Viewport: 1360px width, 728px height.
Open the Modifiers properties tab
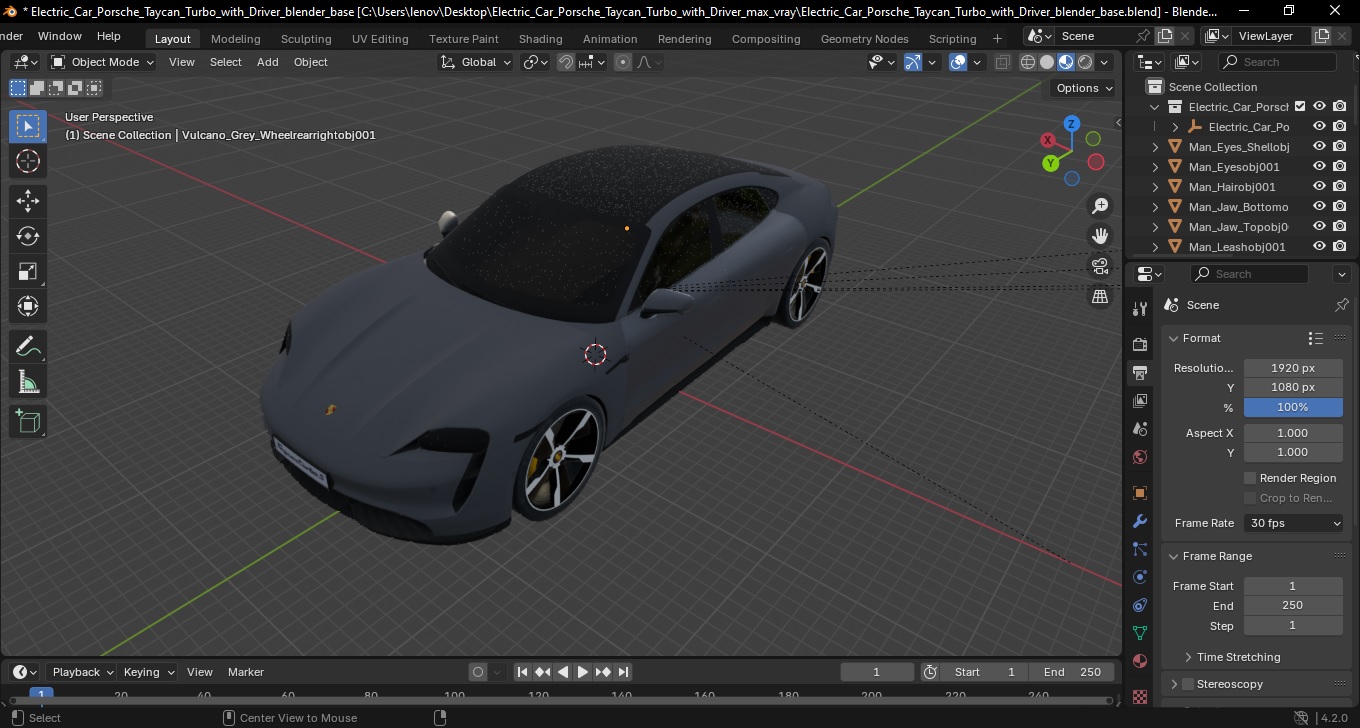click(x=1139, y=521)
